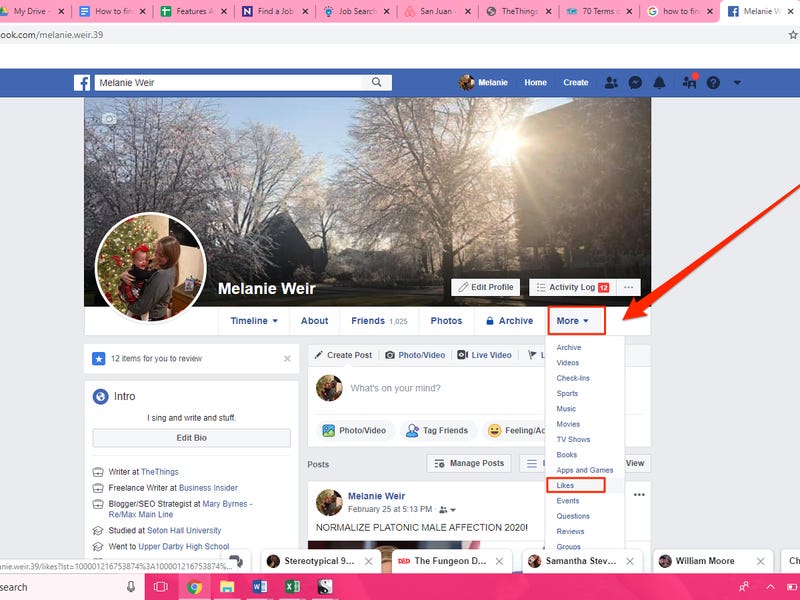The image size is (800, 600).
Task: Click the camera icon on cover photo
Action: (x=108, y=118)
